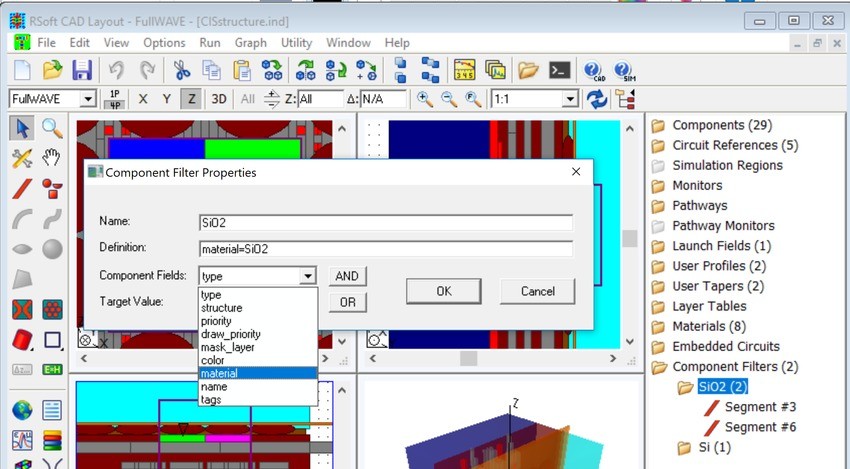Viewport: 850px width, 469px height.
Task: Open Materials (8) folder in tree
Action: click(x=709, y=326)
